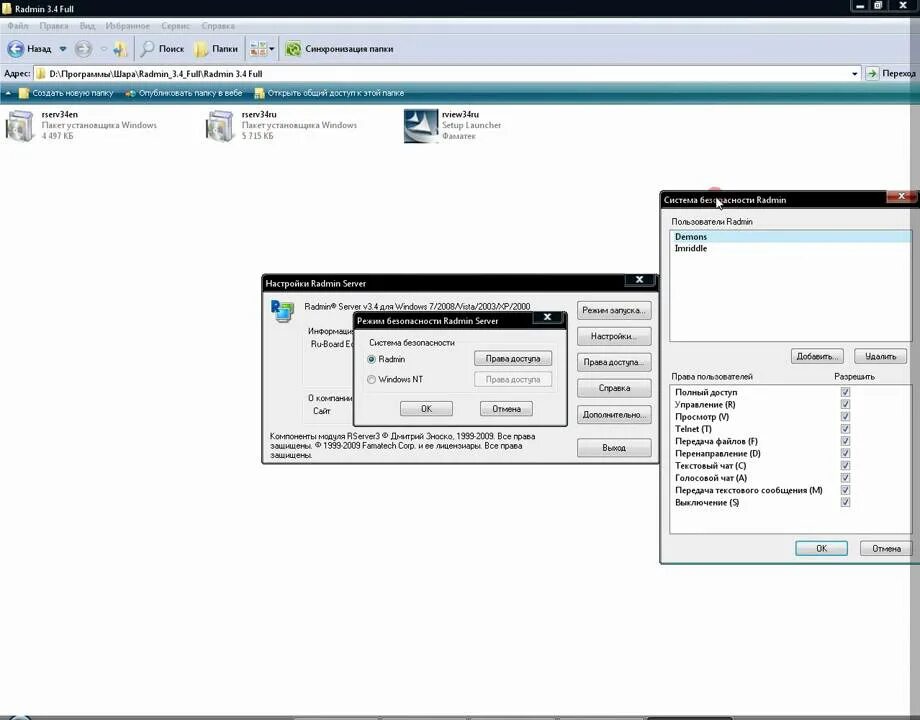Click Права доступа in Настройки Radmin Server
920x720 pixels.
point(614,362)
